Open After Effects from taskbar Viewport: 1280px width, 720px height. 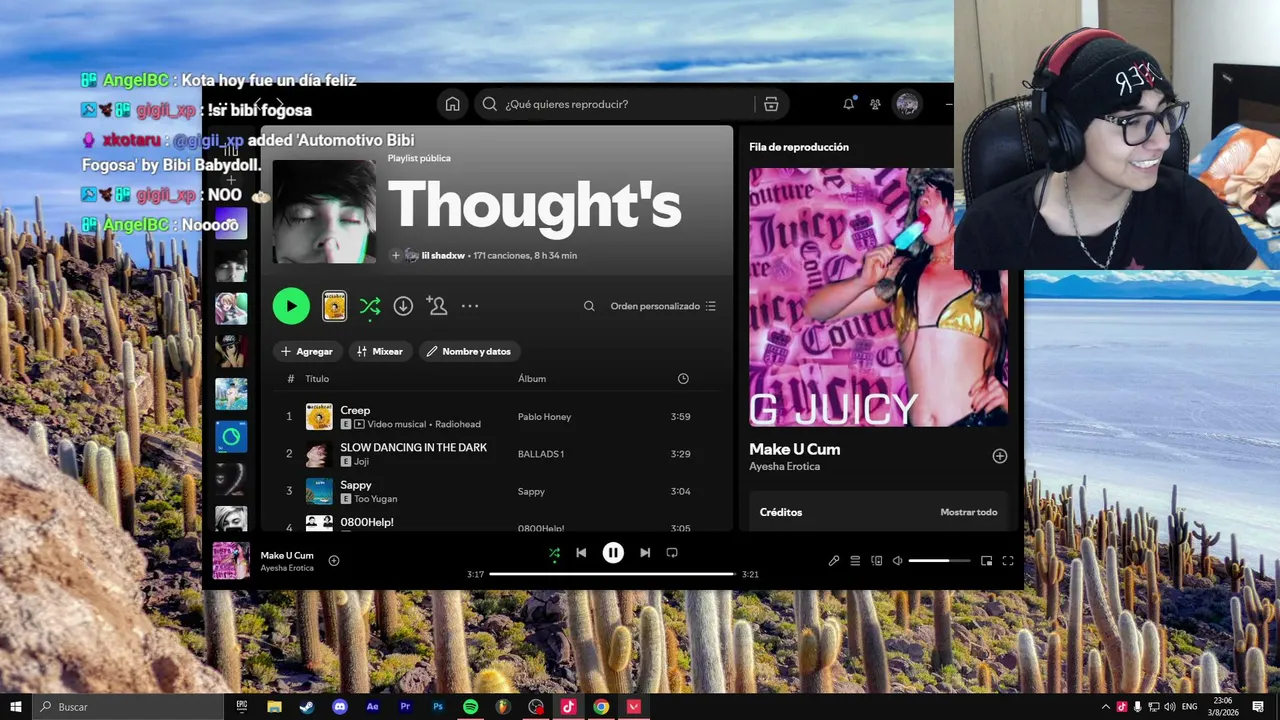[373, 707]
